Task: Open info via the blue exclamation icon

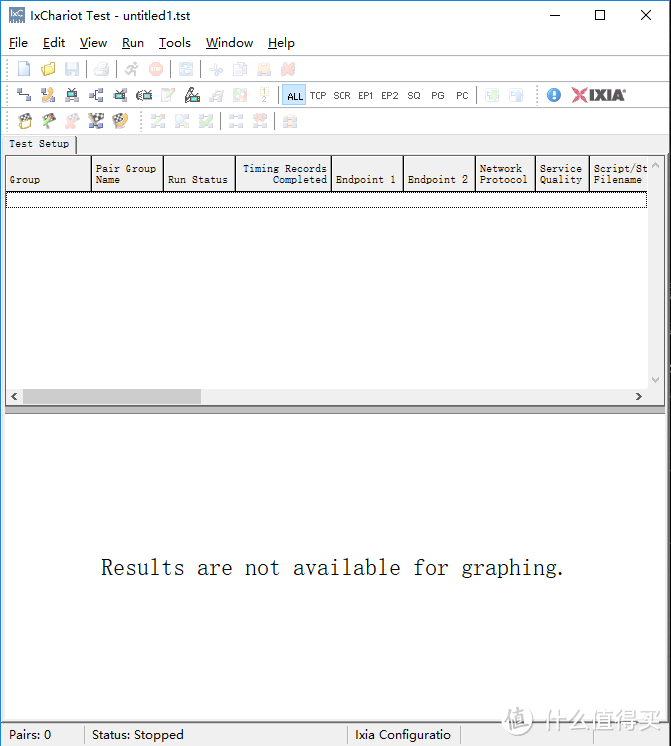Action: click(553, 95)
